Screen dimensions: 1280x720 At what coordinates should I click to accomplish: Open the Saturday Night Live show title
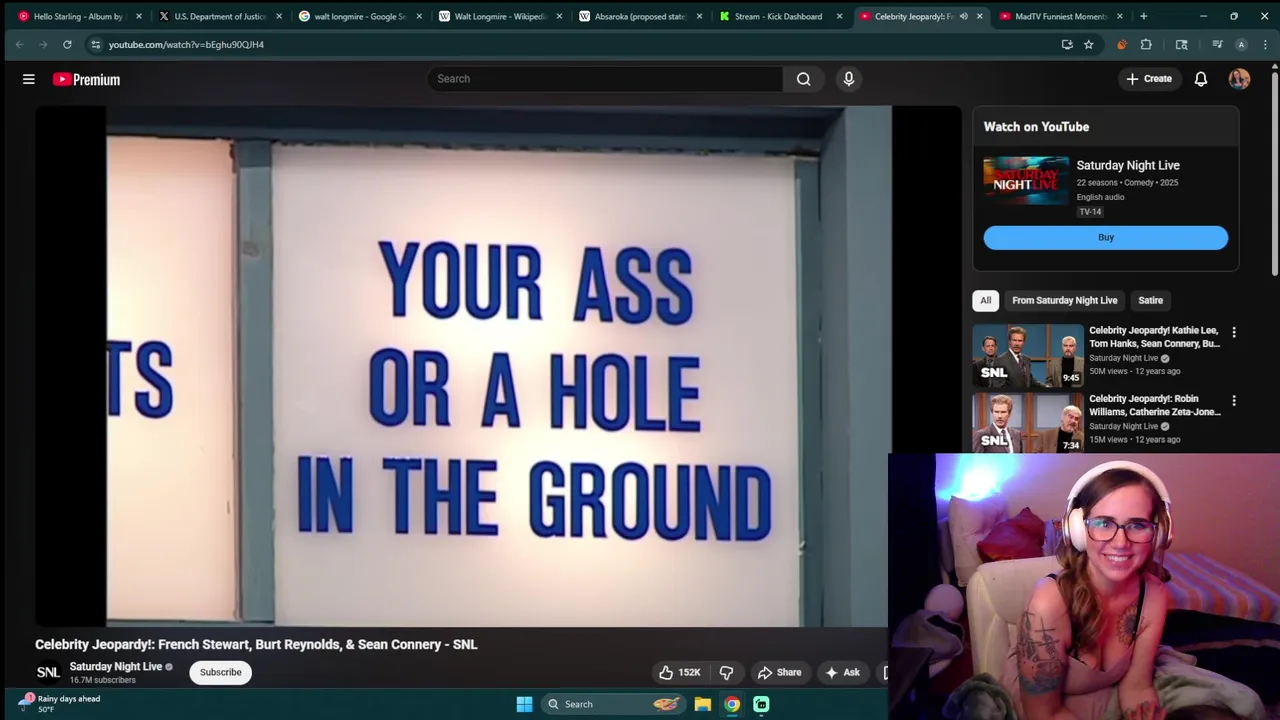[x=1128, y=165]
